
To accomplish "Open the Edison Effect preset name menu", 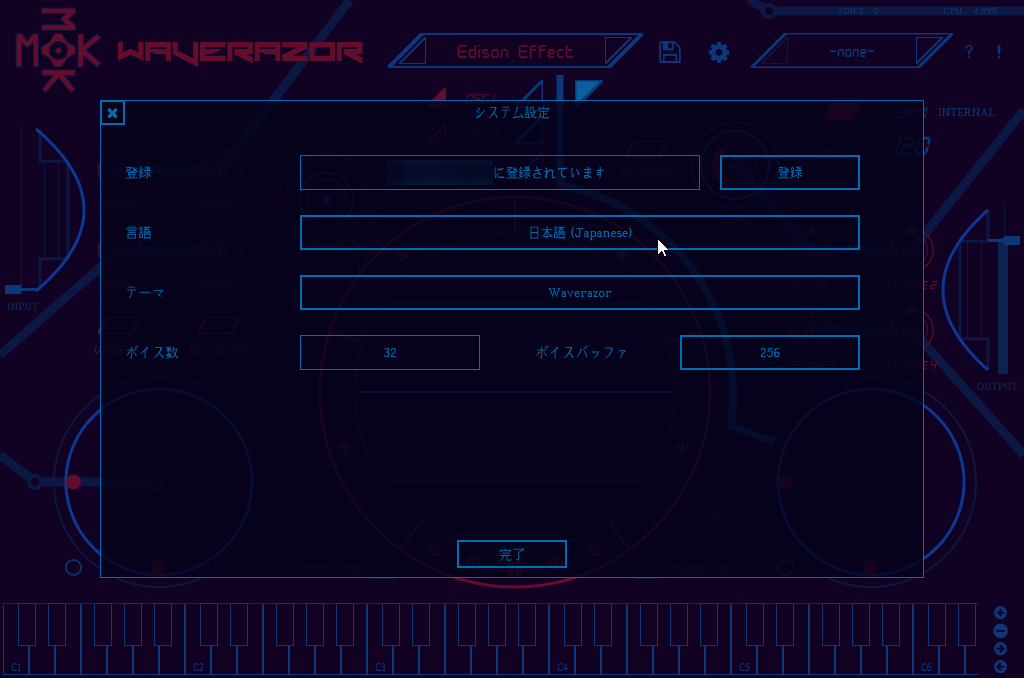I will click(515, 52).
